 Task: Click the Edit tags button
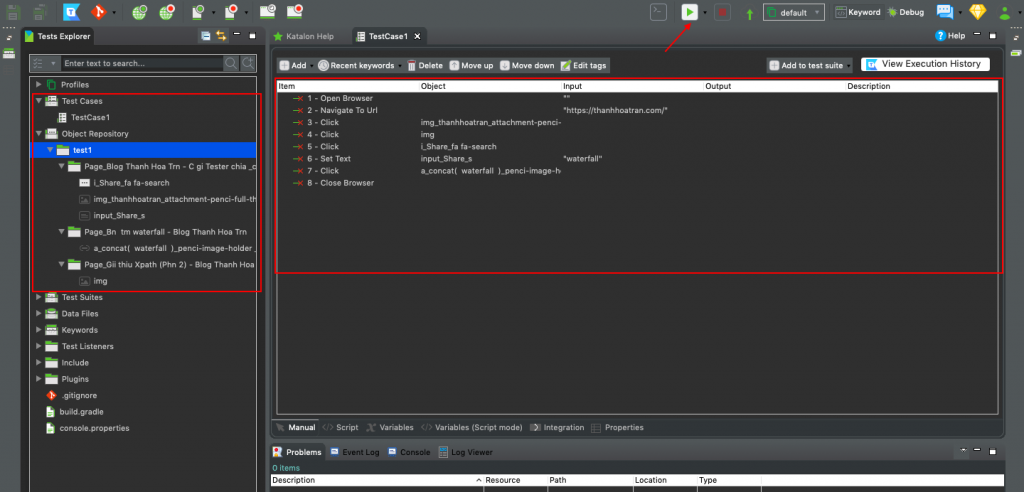pyautogui.click(x=584, y=65)
